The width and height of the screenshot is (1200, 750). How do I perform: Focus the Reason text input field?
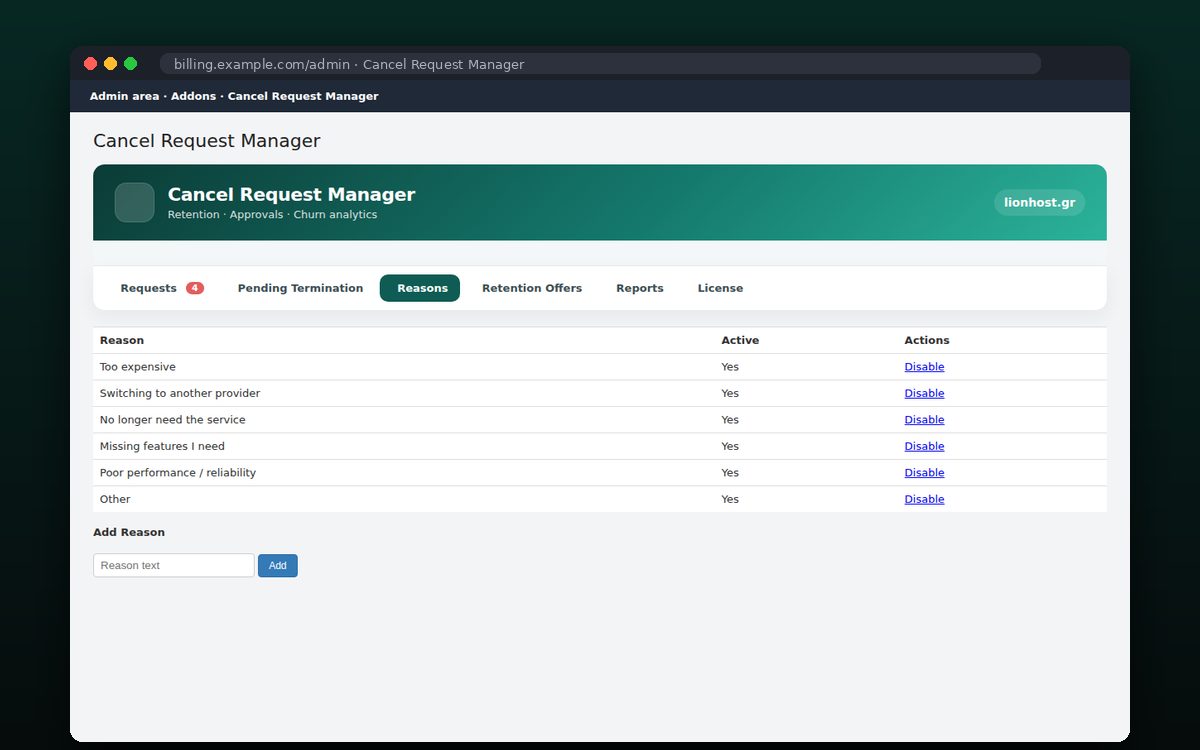coord(174,565)
